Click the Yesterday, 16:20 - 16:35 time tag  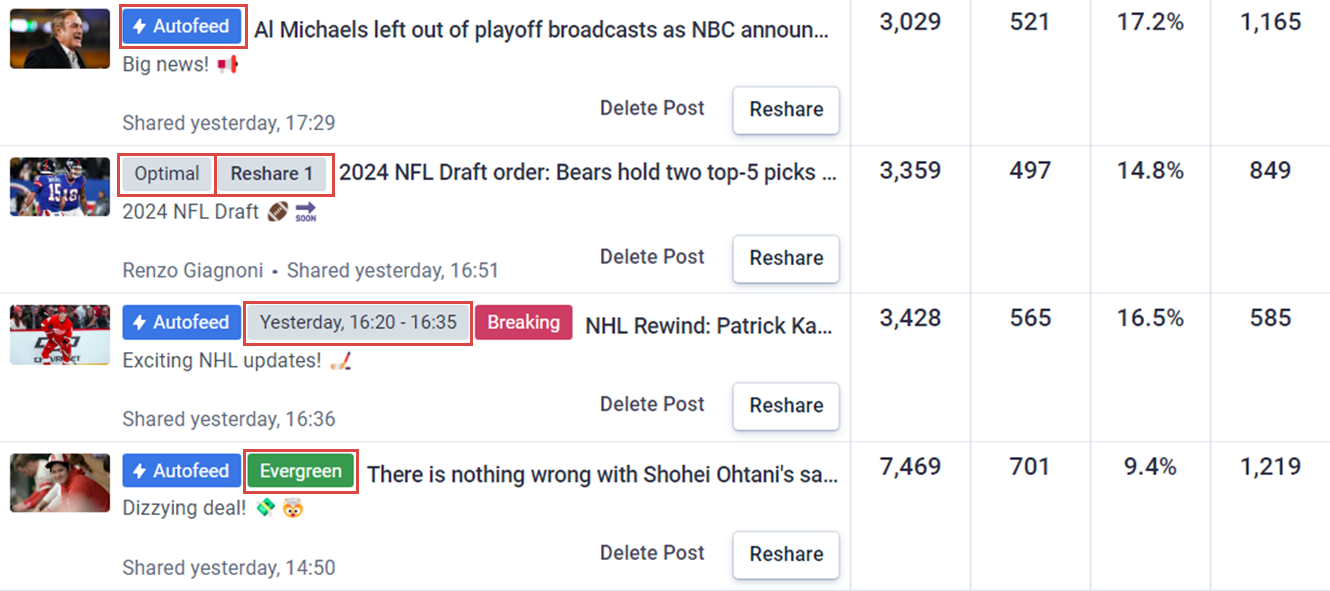tap(358, 323)
